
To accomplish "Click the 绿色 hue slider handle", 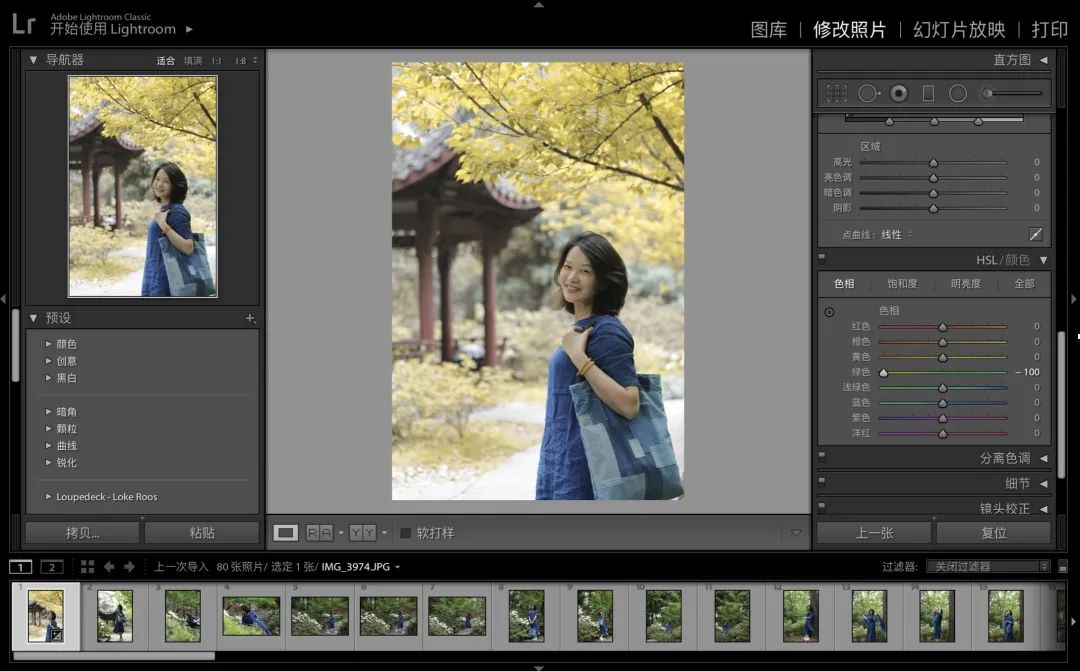I will [883, 372].
